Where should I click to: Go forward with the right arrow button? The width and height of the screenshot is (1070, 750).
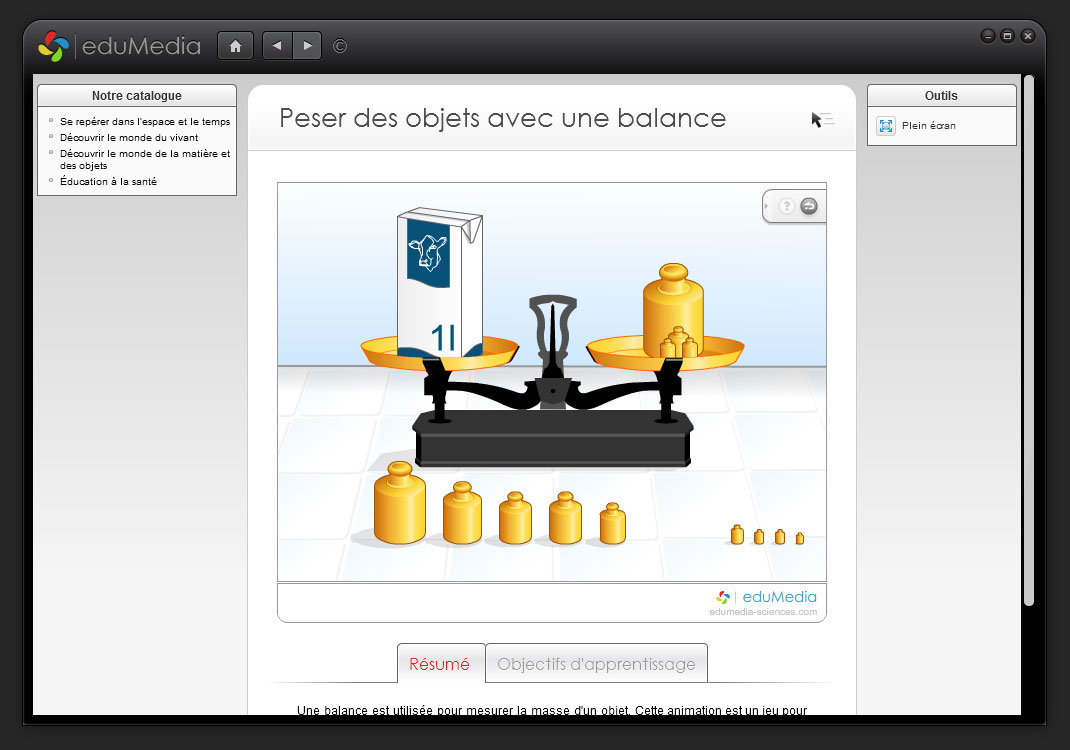307,46
